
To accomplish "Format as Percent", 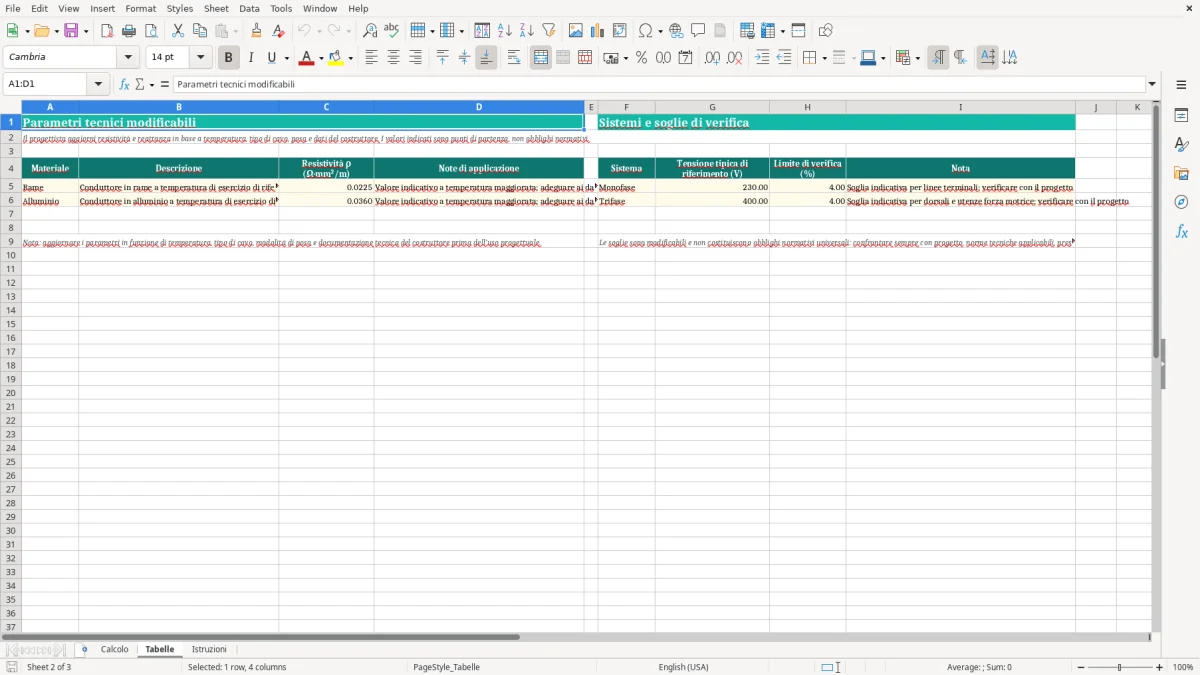I will pos(641,58).
